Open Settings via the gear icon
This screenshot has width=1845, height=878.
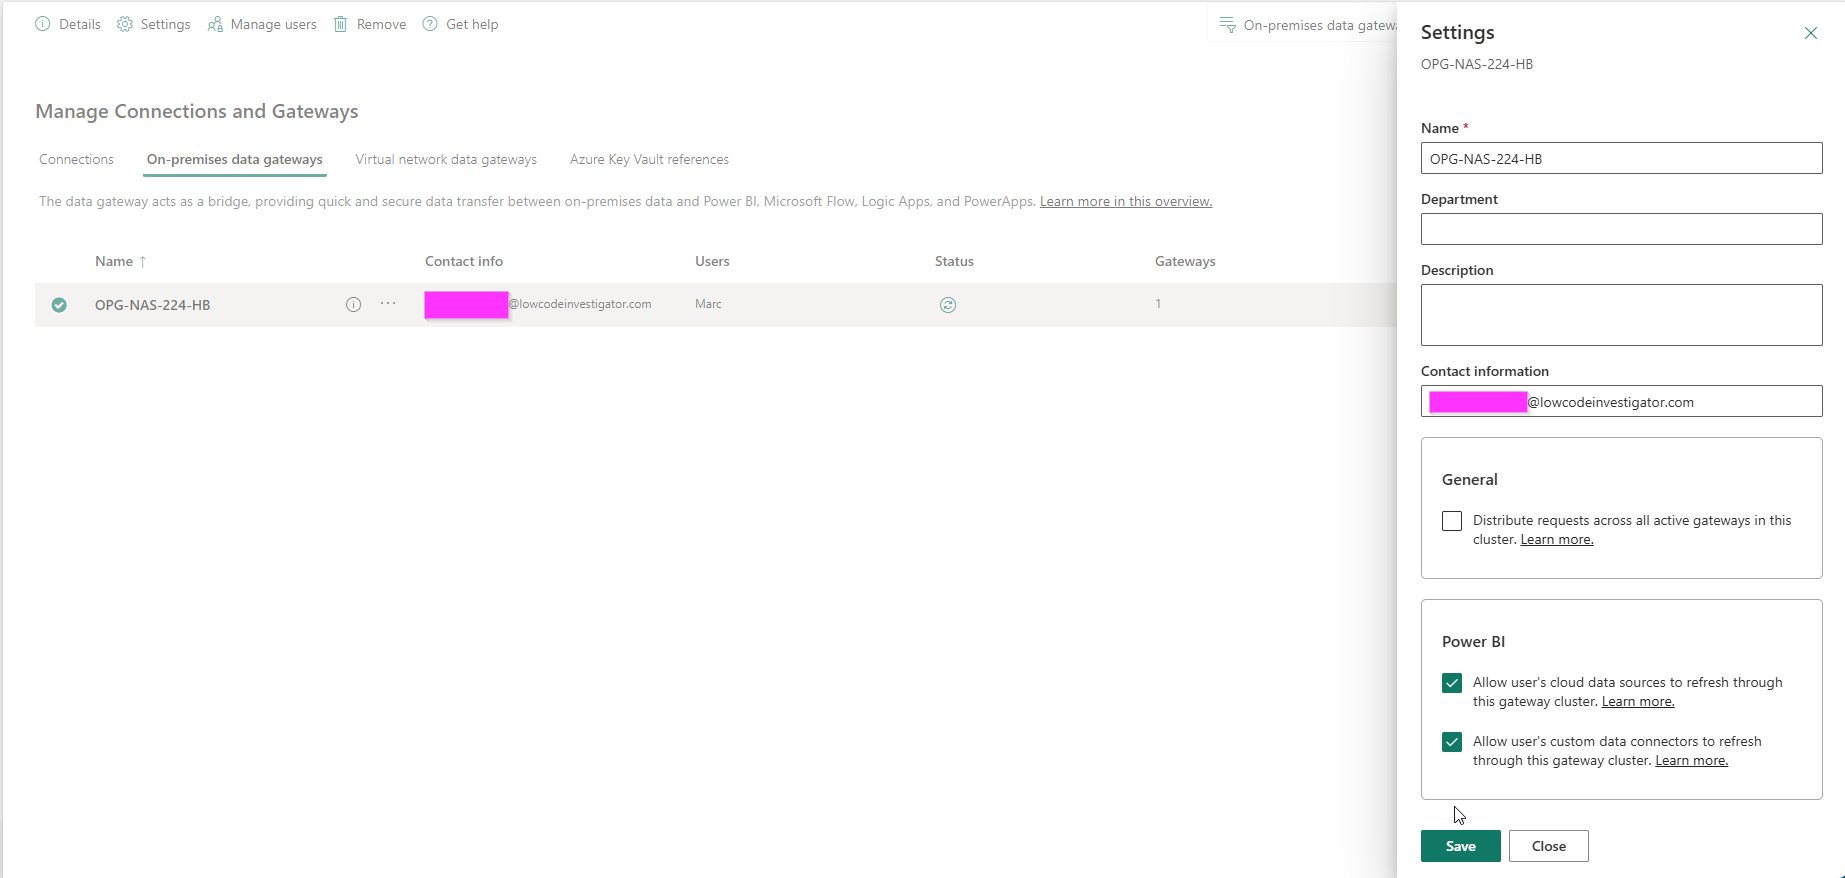tap(125, 24)
